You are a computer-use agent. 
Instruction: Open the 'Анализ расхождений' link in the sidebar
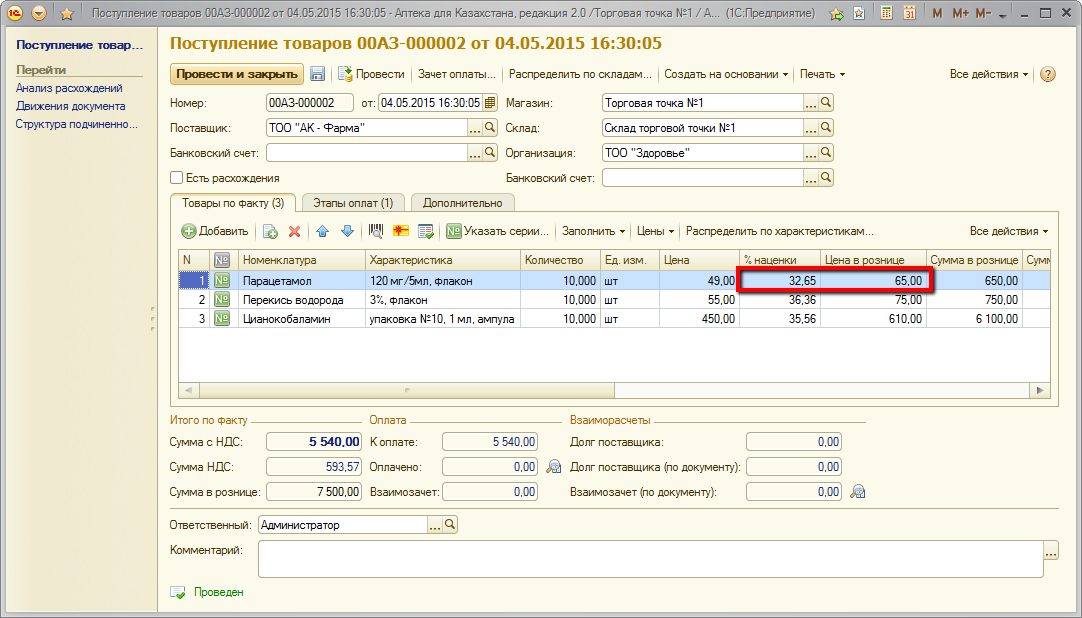click(x=69, y=88)
